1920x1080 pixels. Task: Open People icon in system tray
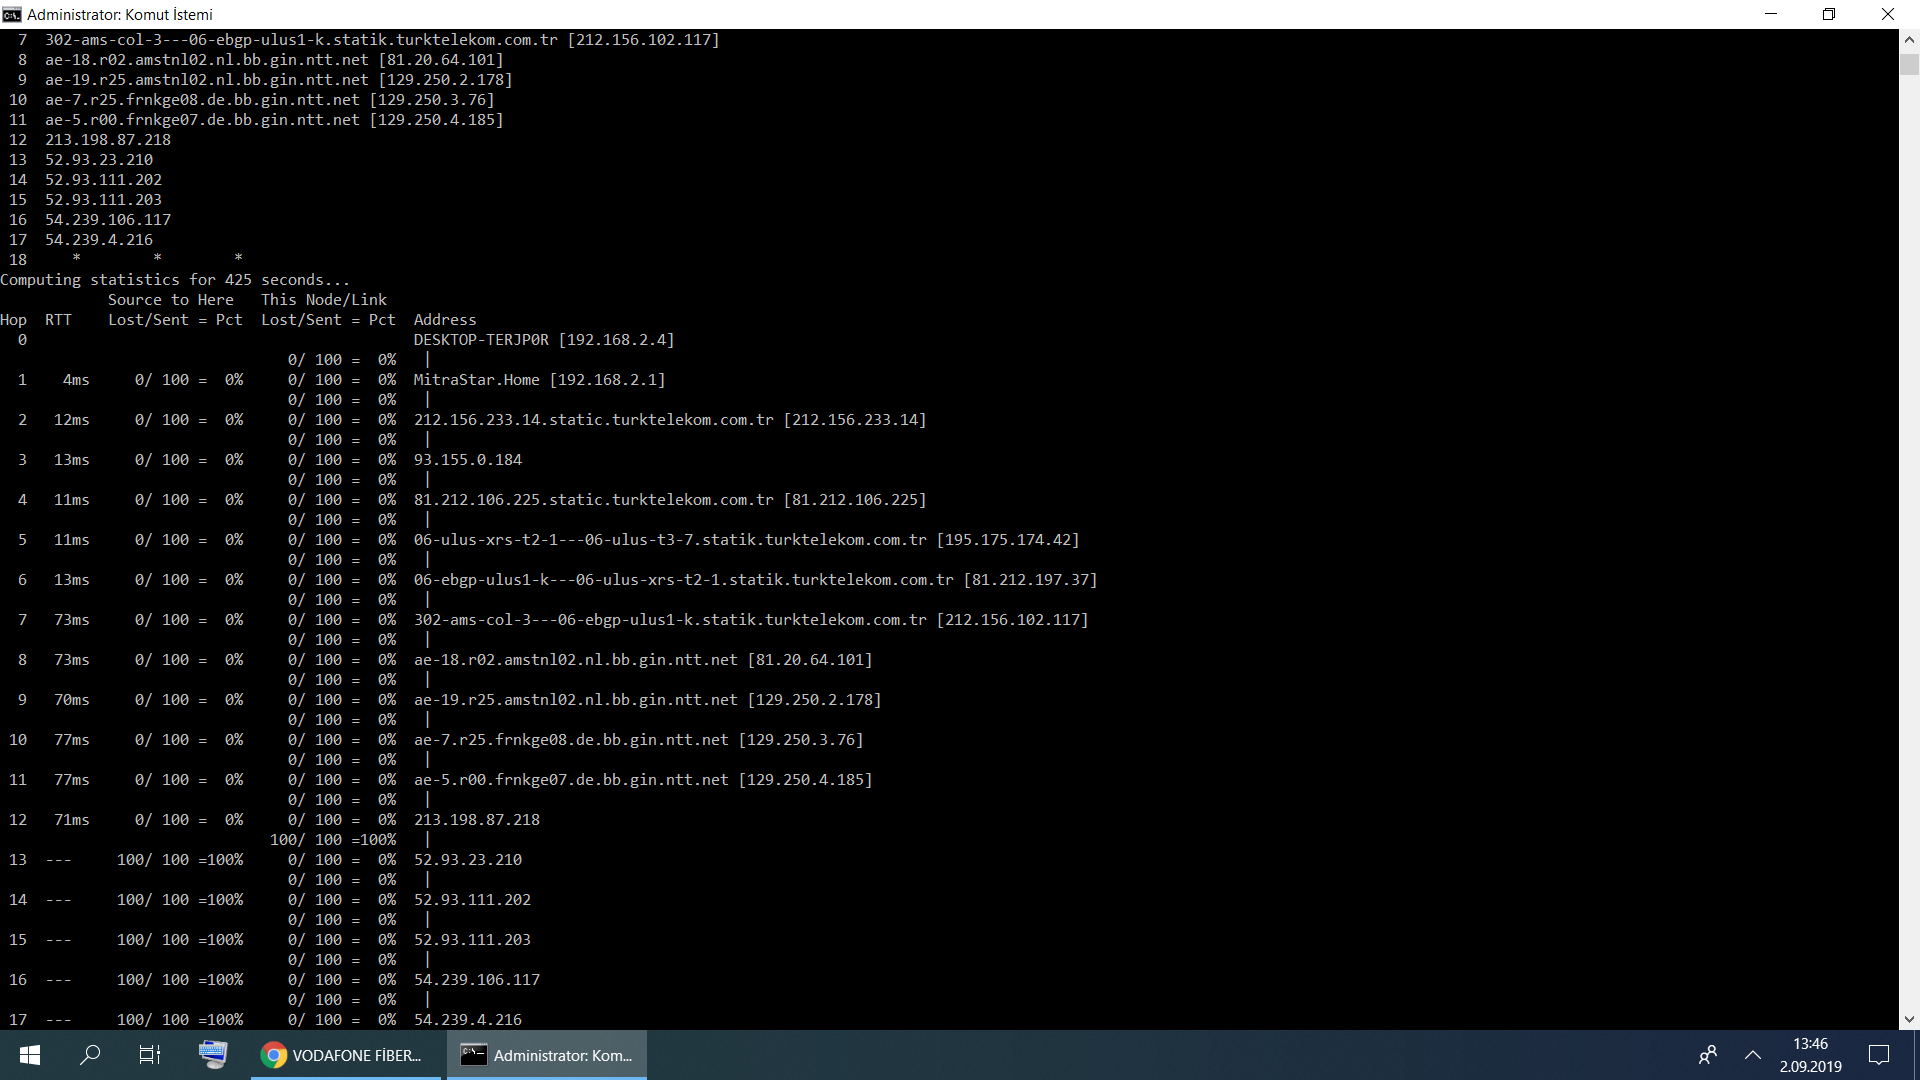point(1708,1055)
